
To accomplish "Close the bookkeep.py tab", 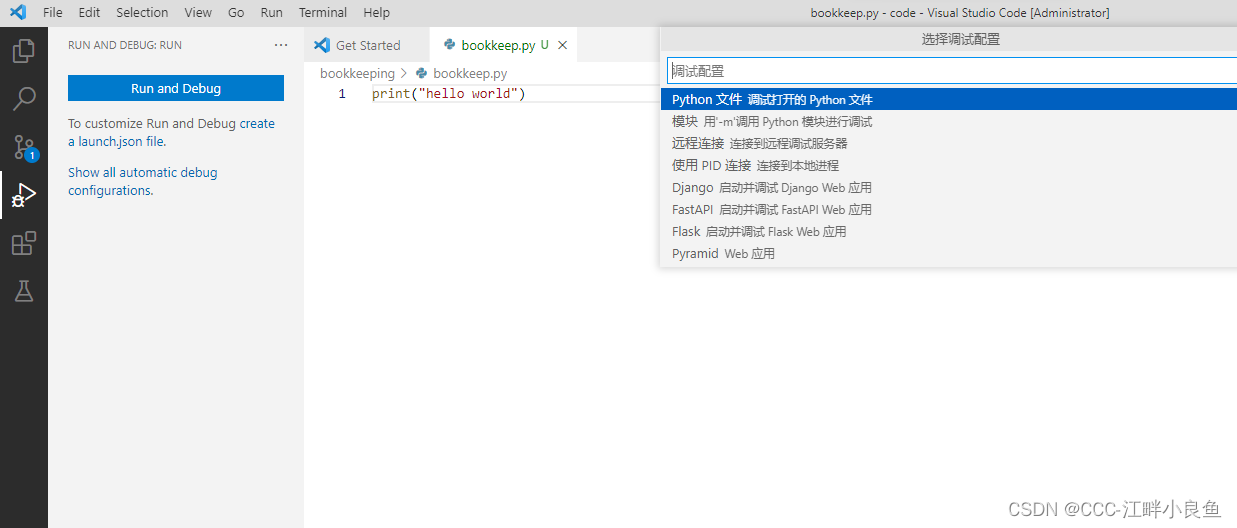I will pyautogui.click(x=562, y=45).
